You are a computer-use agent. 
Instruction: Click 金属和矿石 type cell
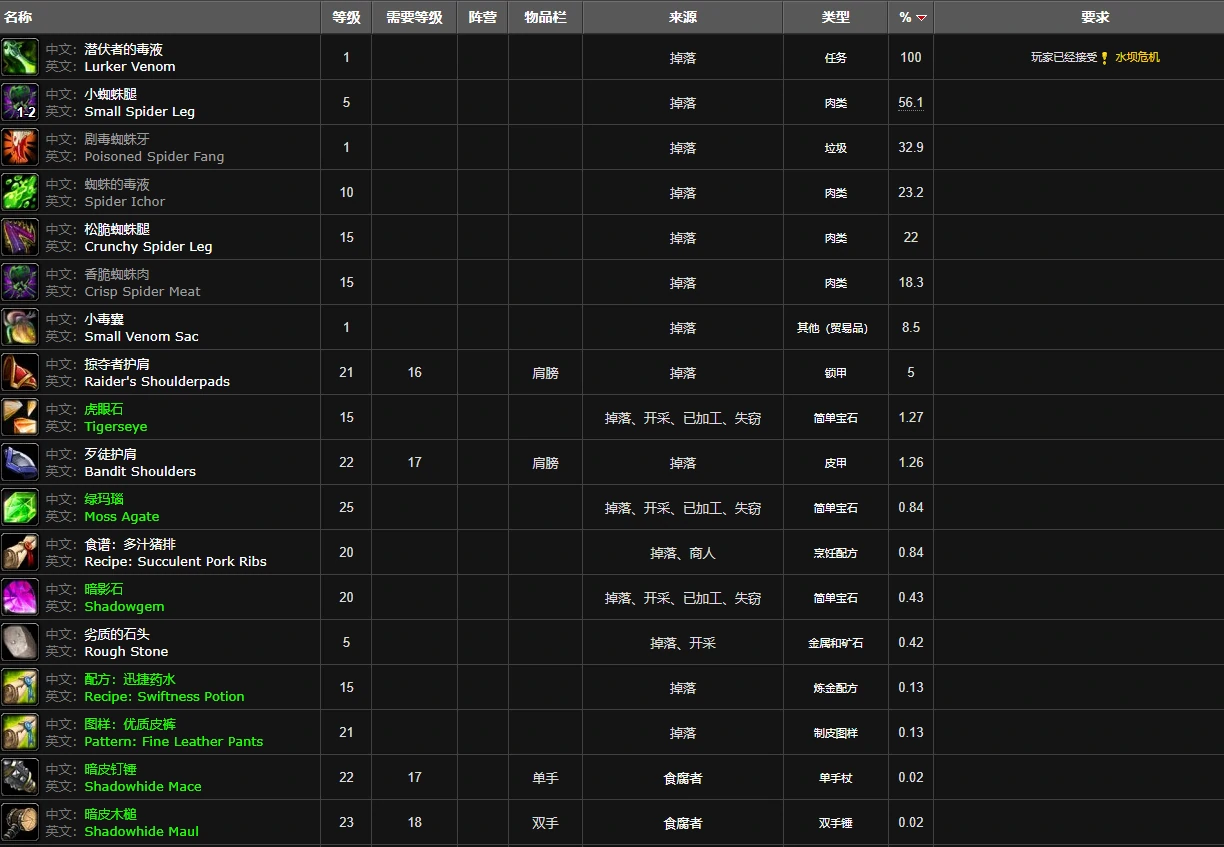(x=835, y=643)
